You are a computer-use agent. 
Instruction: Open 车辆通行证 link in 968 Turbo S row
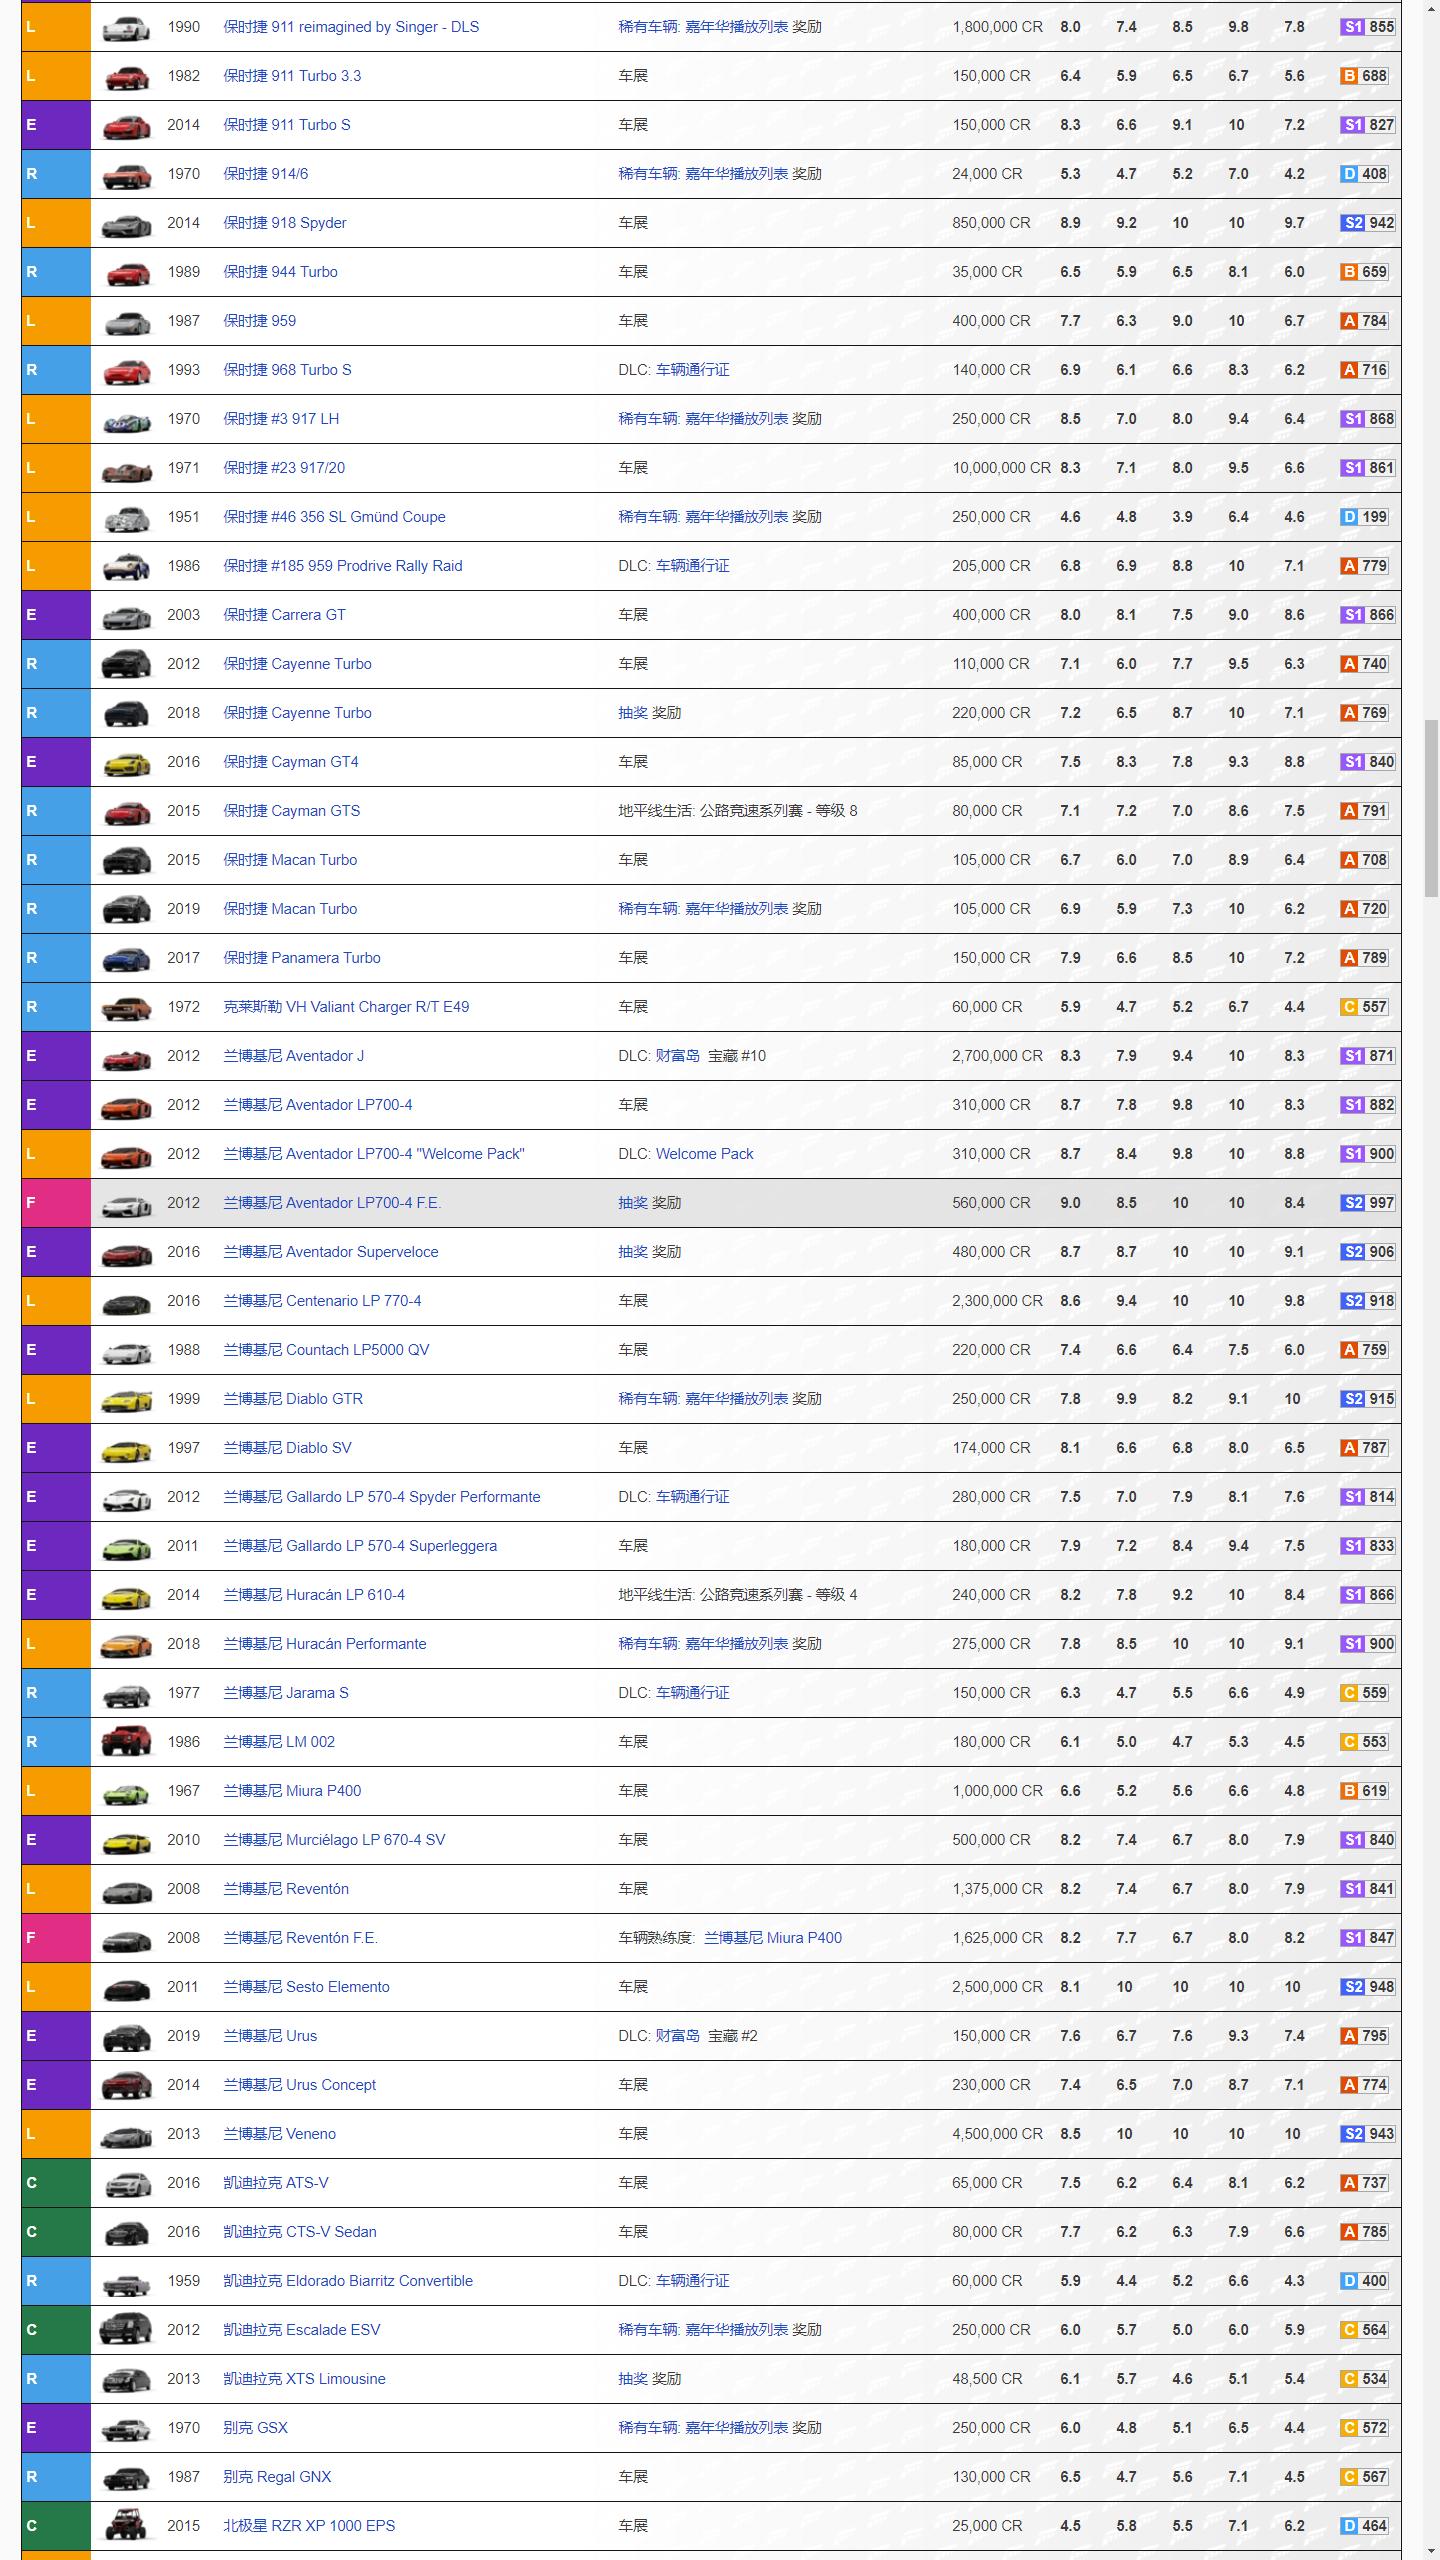(692, 370)
